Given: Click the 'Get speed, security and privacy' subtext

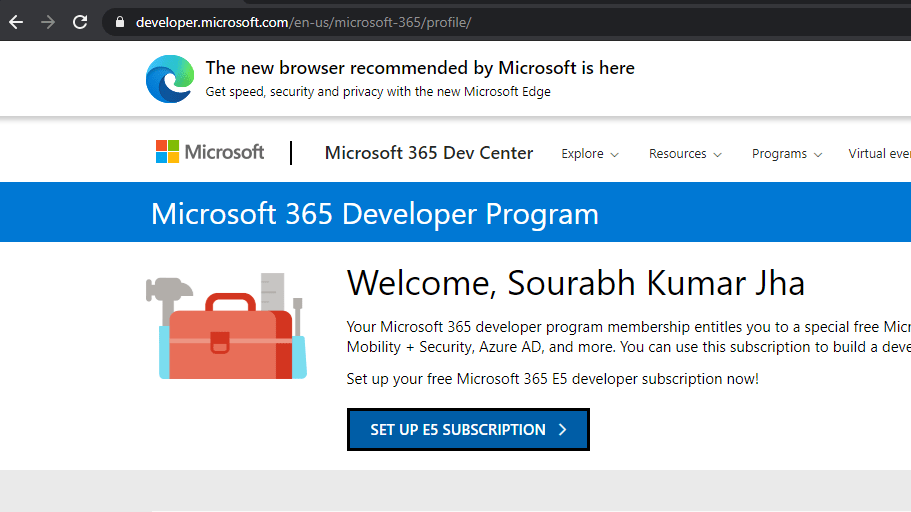Looking at the screenshot, I should pos(378,92).
